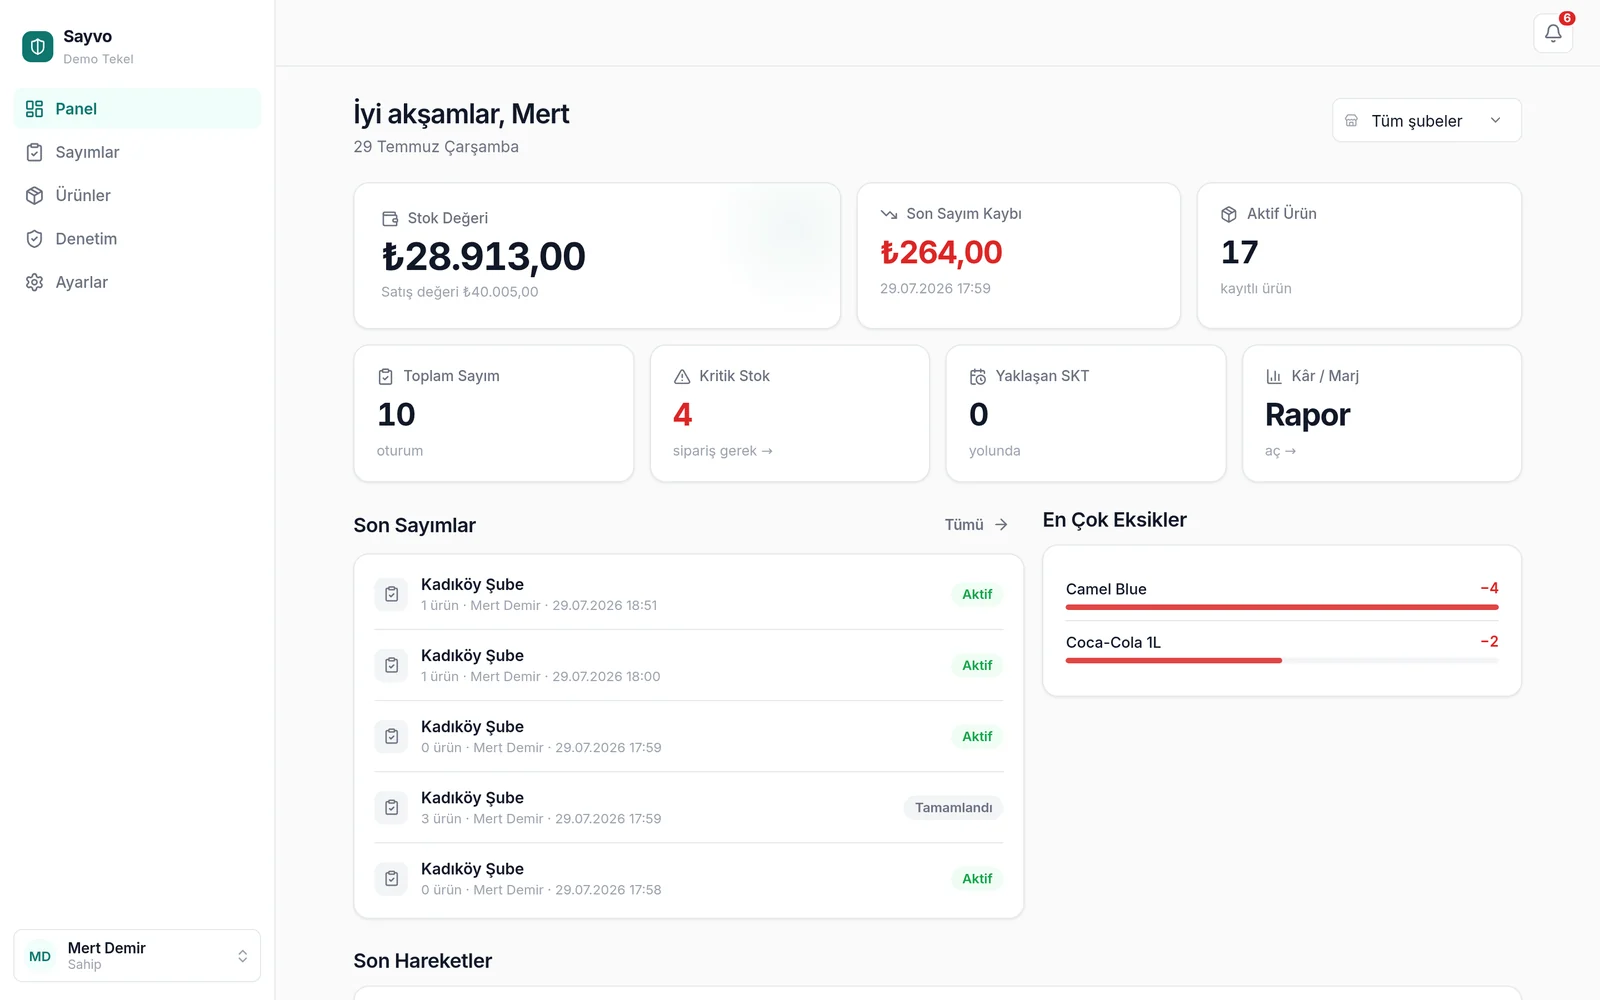Viewport: 1600px width, 1000px height.
Task: Click the Aktif badge on the 18:51 count
Action: pyautogui.click(x=977, y=594)
